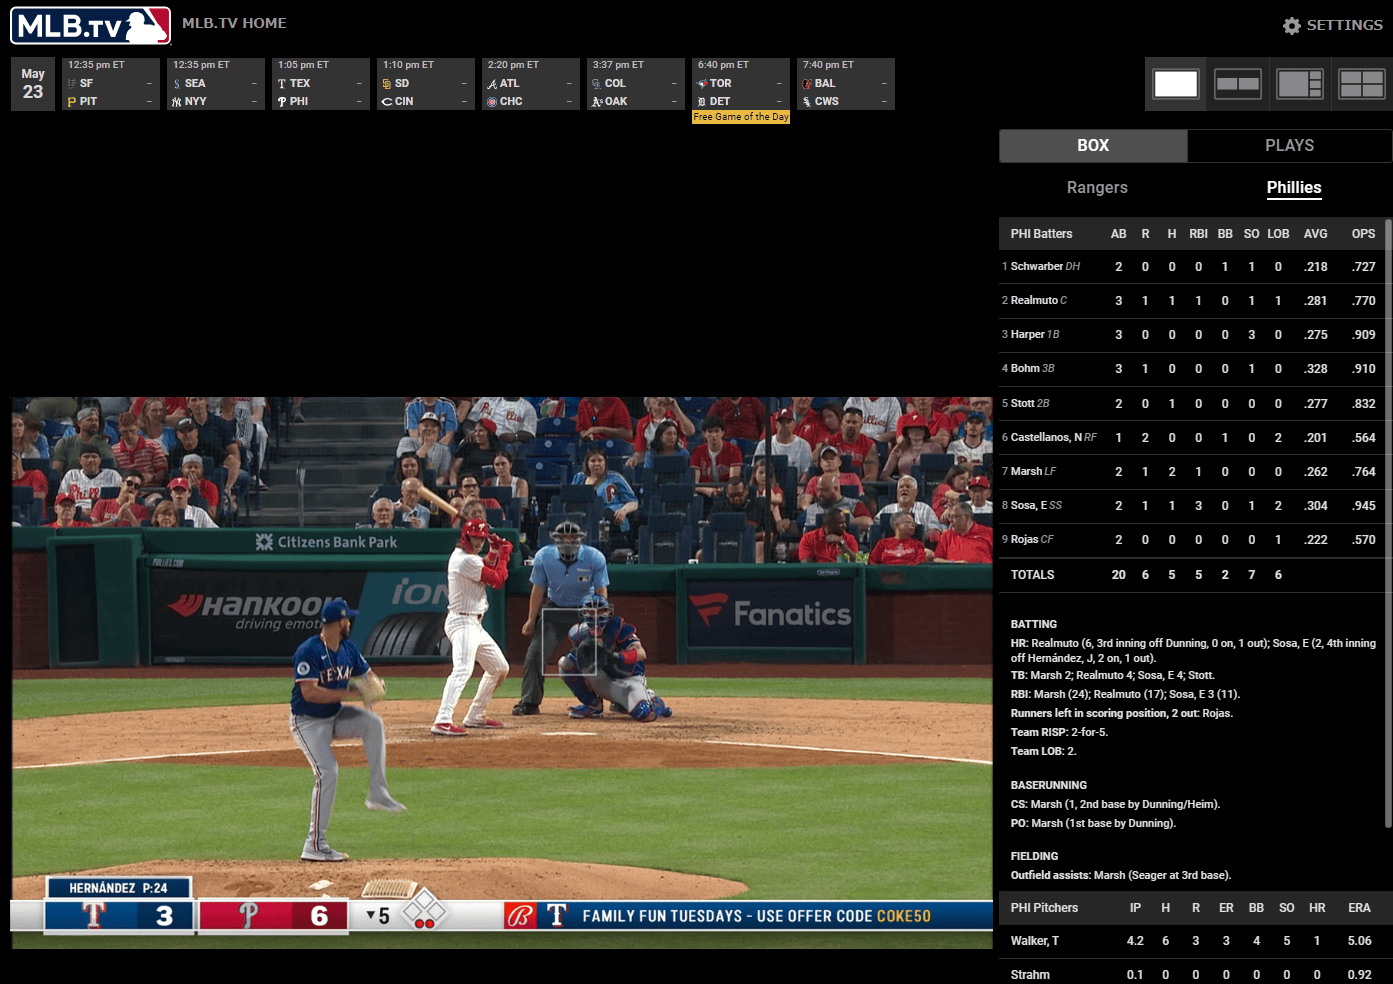Viewport: 1393px width, 984px height.
Task: Show the Rangers box score tab
Action: [1097, 188]
